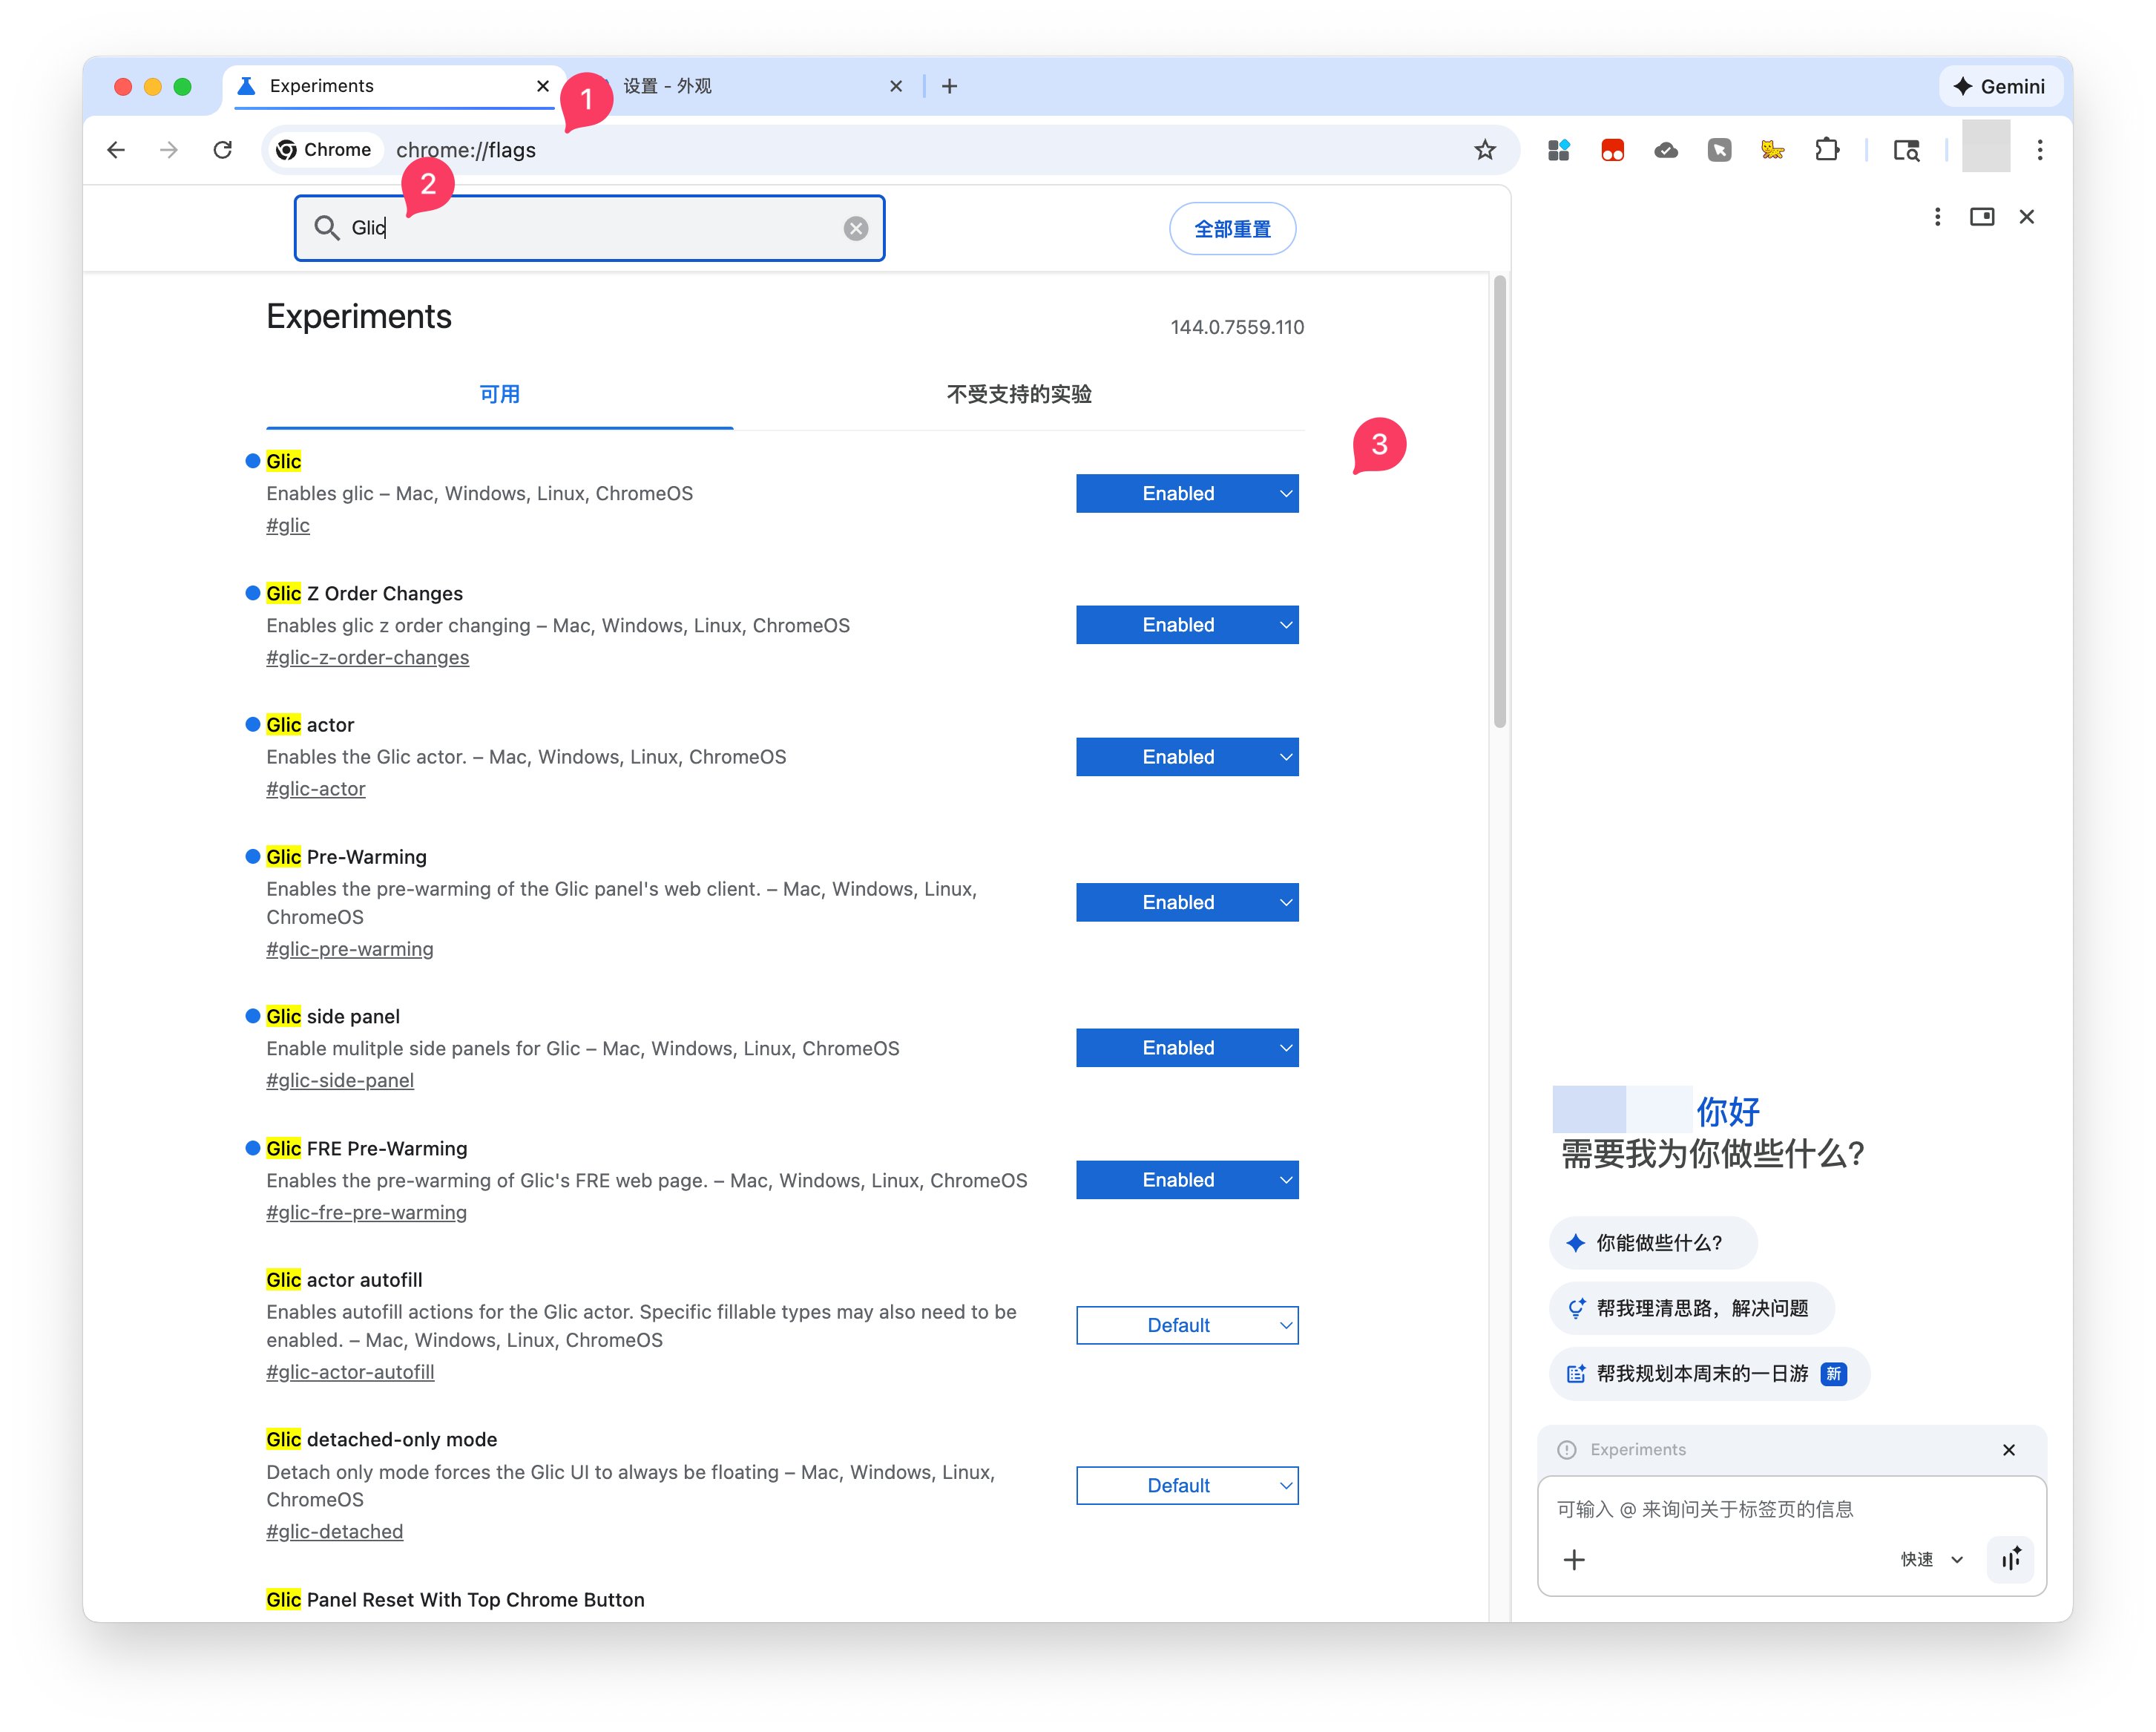The width and height of the screenshot is (2156, 1732).
Task: Go back using the browser back arrow
Action: click(x=116, y=150)
